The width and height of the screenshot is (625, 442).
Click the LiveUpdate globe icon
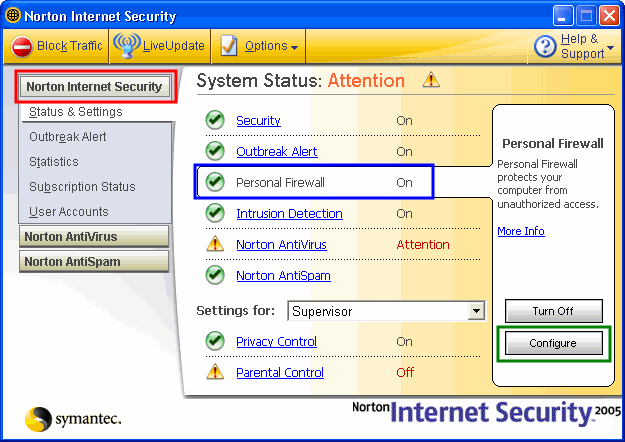126,45
